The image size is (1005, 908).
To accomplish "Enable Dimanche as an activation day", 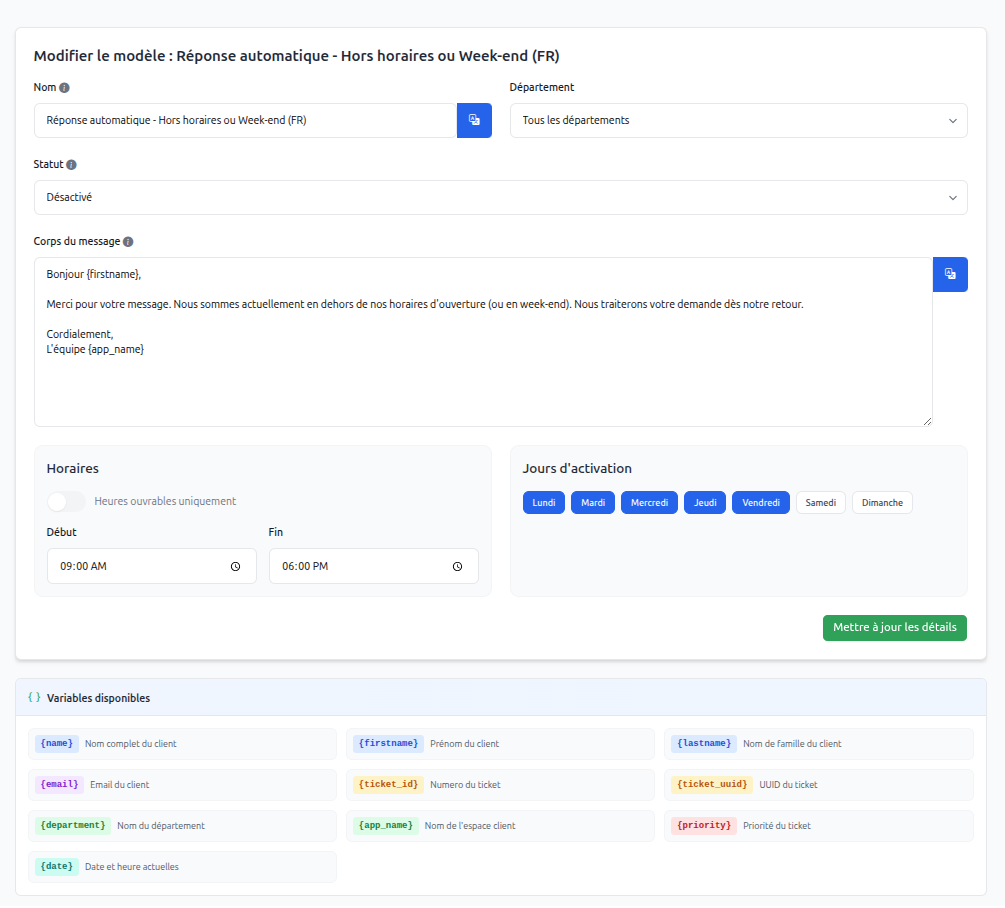I will tap(882, 502).
